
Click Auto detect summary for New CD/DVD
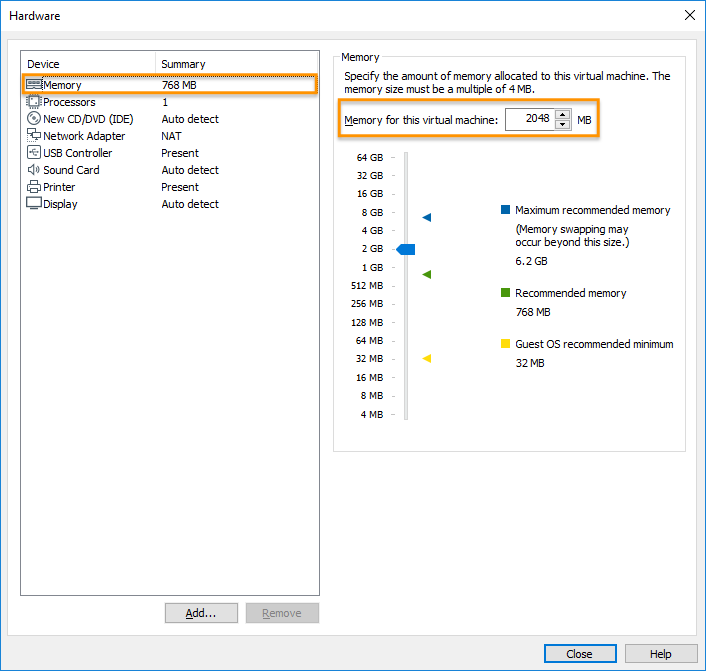[190, 119]
